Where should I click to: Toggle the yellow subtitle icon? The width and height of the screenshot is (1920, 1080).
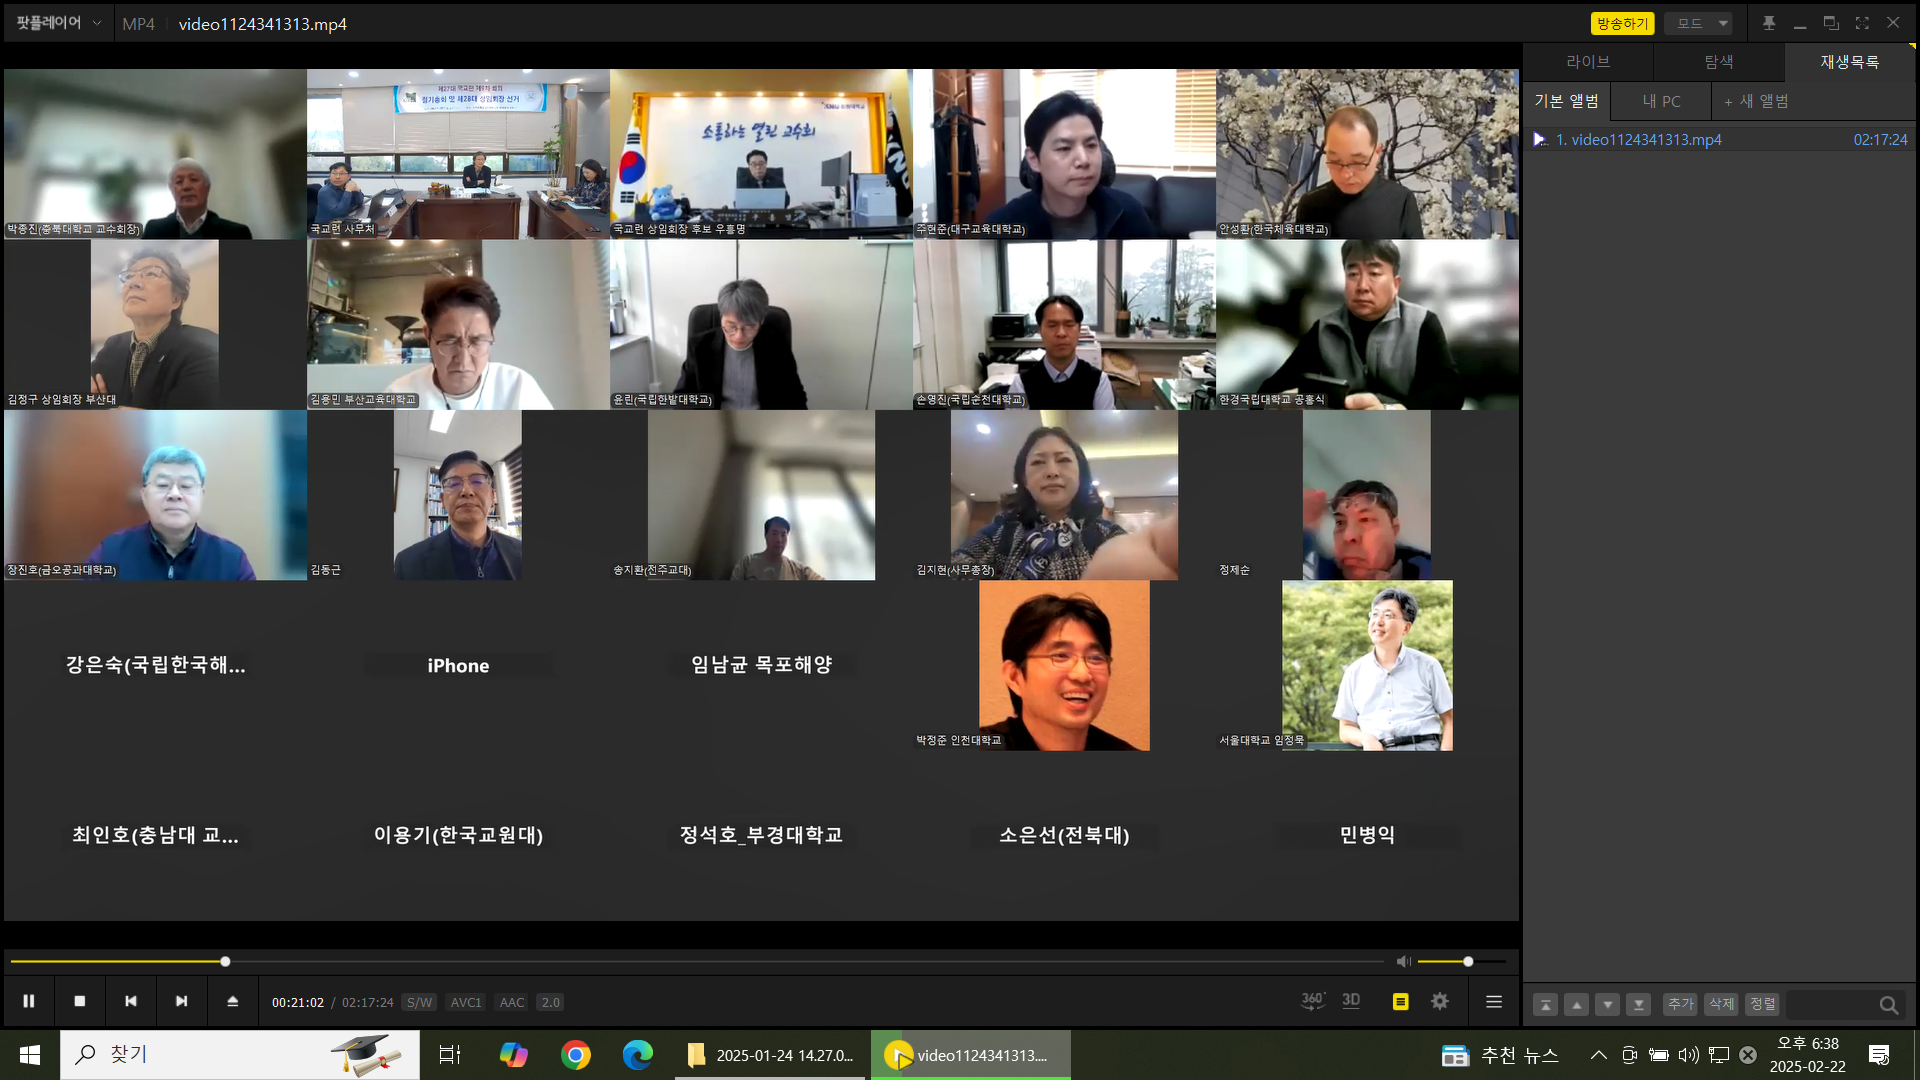click(x=1400, y=1001)
